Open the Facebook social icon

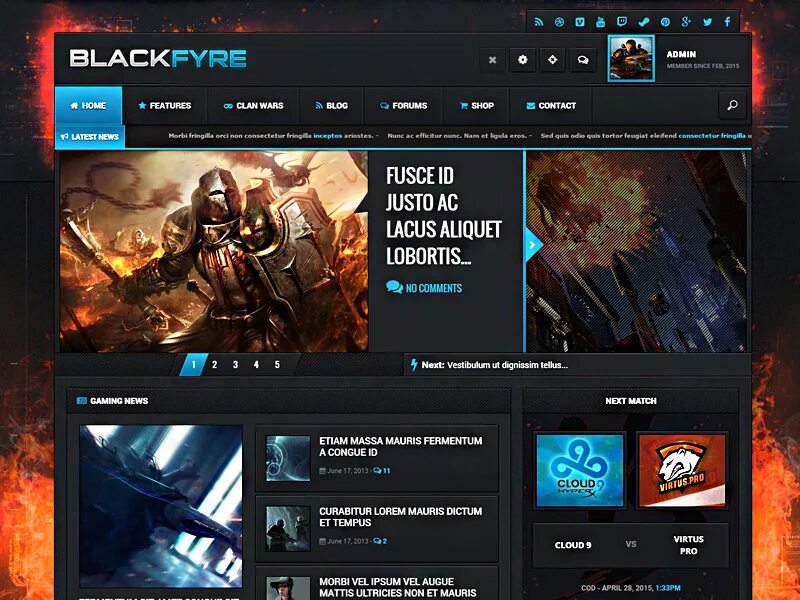(x=728, y=22)
